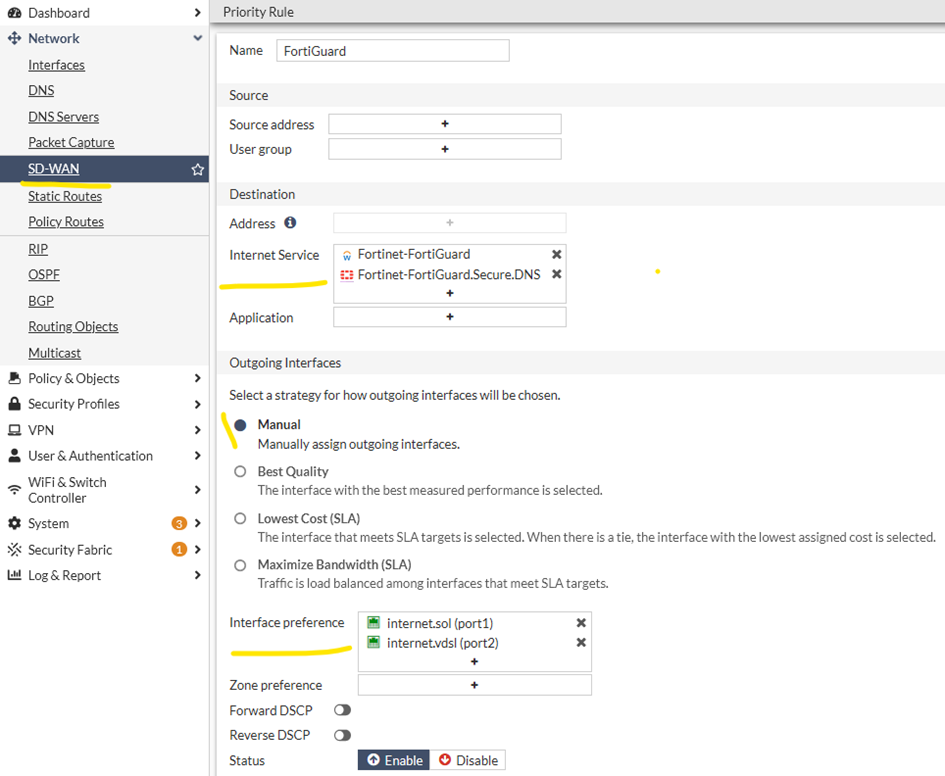
Task: Expand WiFi & Switch Controller chevron
Action: (197, 490)
